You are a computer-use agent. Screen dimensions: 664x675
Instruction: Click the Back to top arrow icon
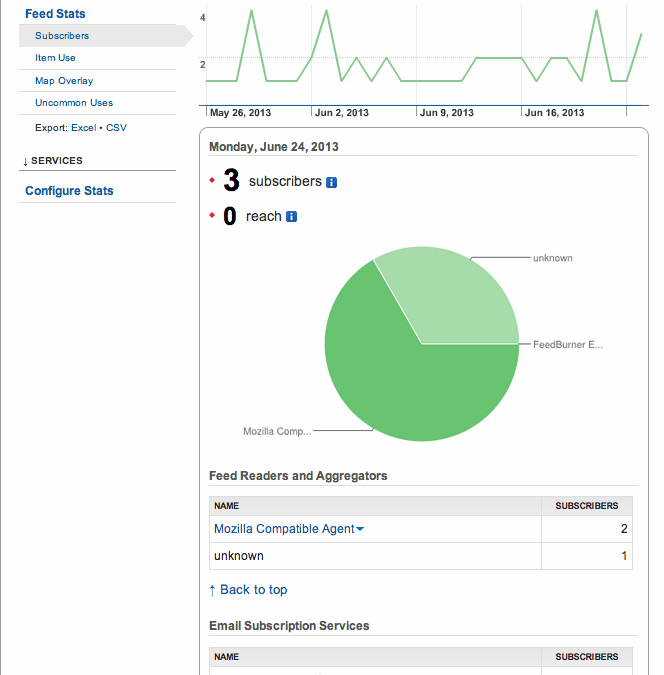pos(212,590)
